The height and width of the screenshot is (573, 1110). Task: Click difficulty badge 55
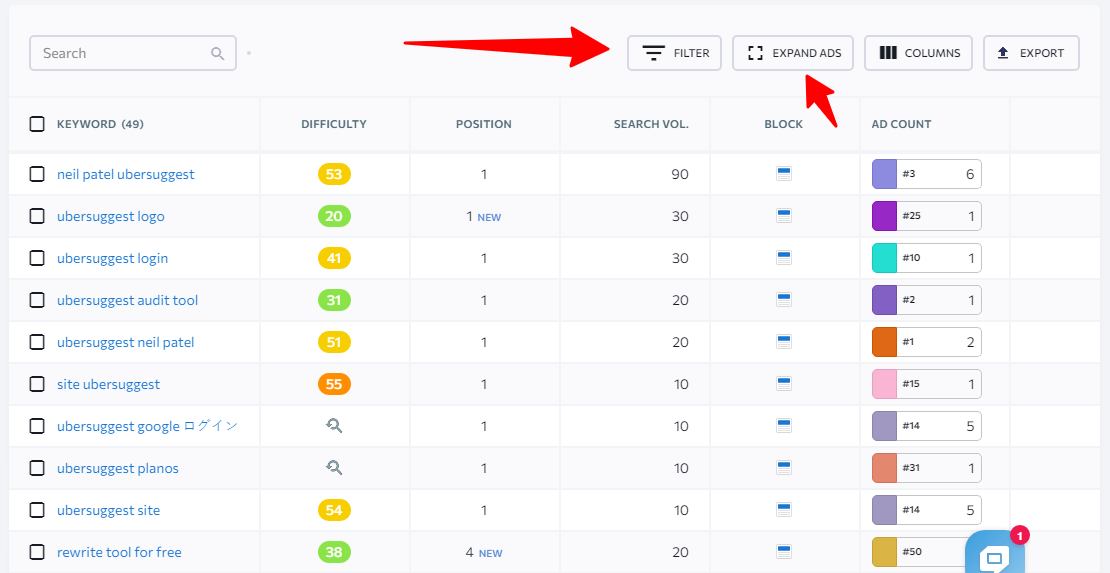tap(334, 384)
